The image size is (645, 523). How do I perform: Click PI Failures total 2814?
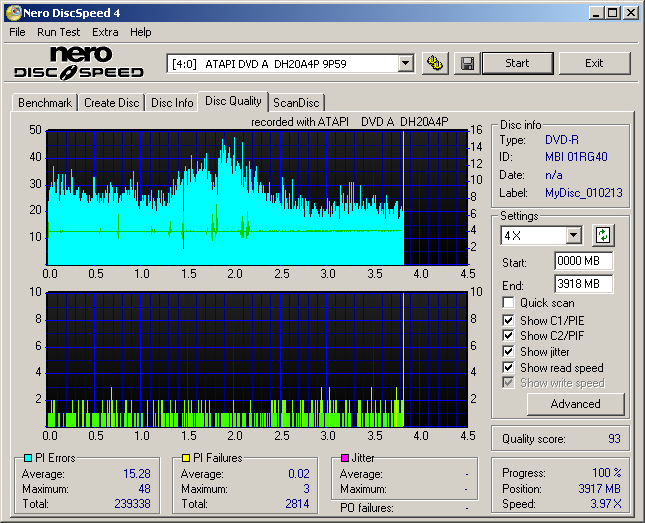click(x=297, y=504)
